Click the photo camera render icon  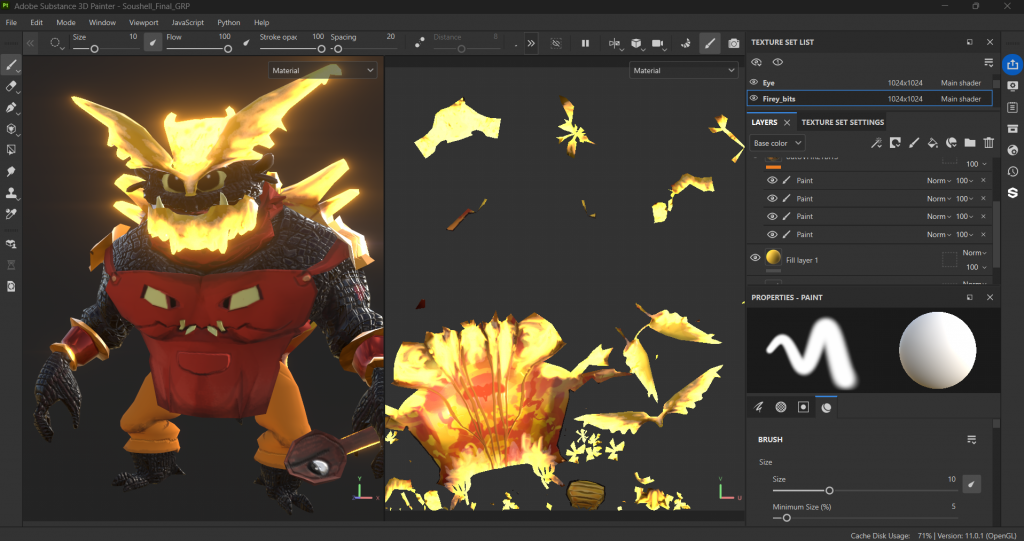[734, 43]
